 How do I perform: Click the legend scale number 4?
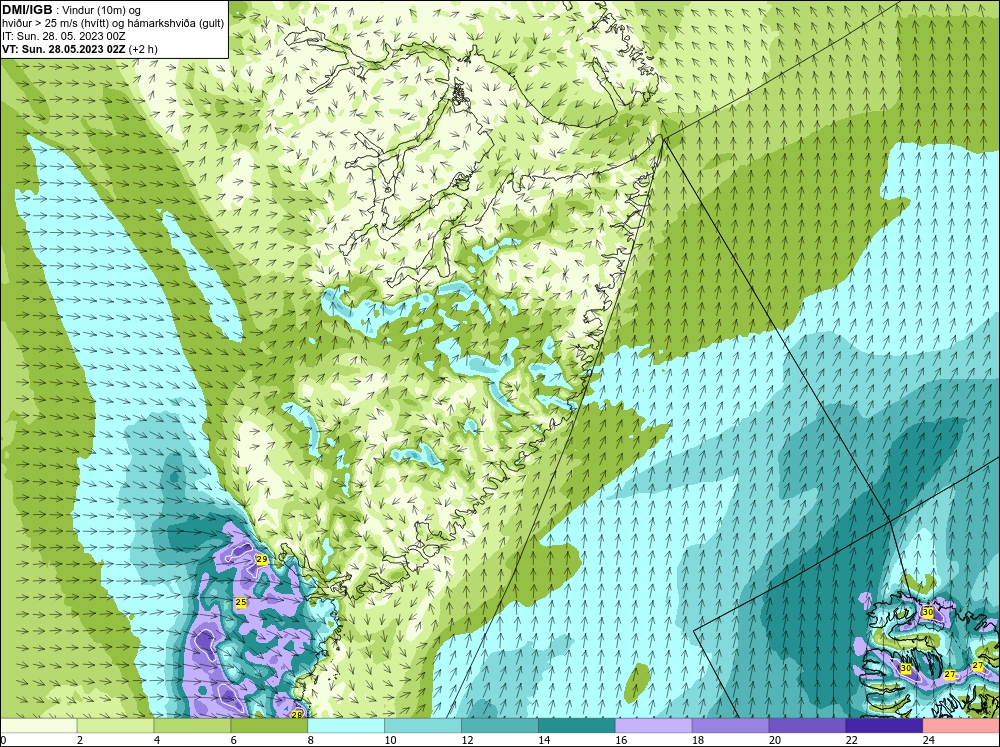click(x=157, y=740)
